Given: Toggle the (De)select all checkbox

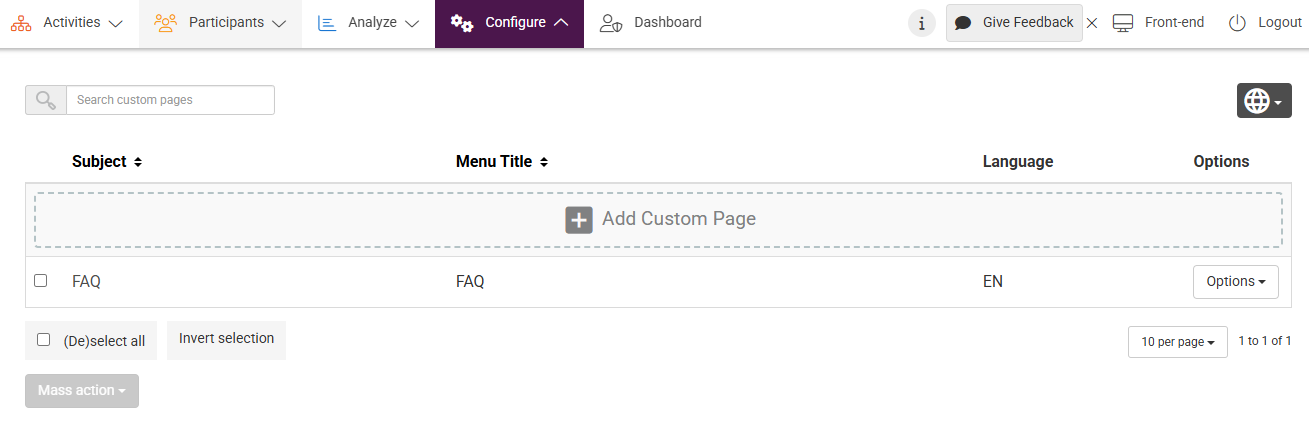Looking at the screenshot, I should 44,340.
